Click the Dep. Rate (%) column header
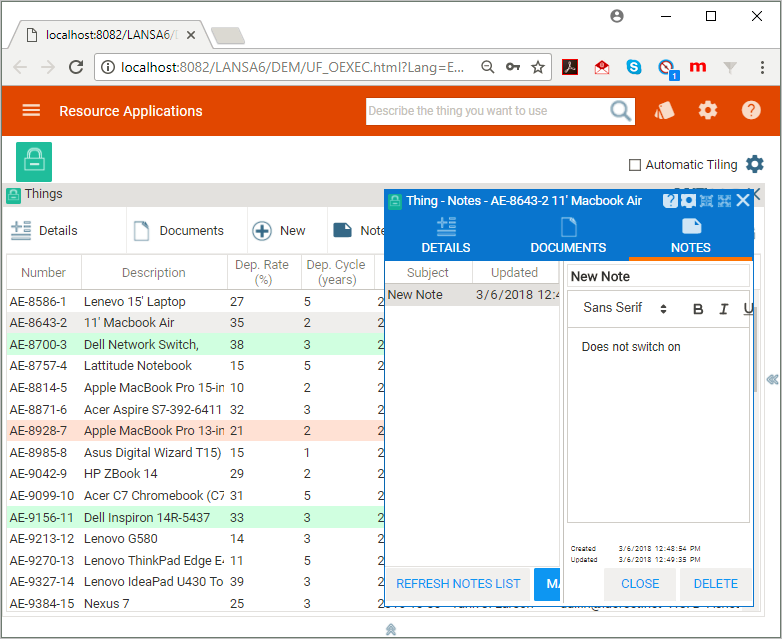Image resolution: width=782 pixels, height=639 pixels. click(264, 272)
